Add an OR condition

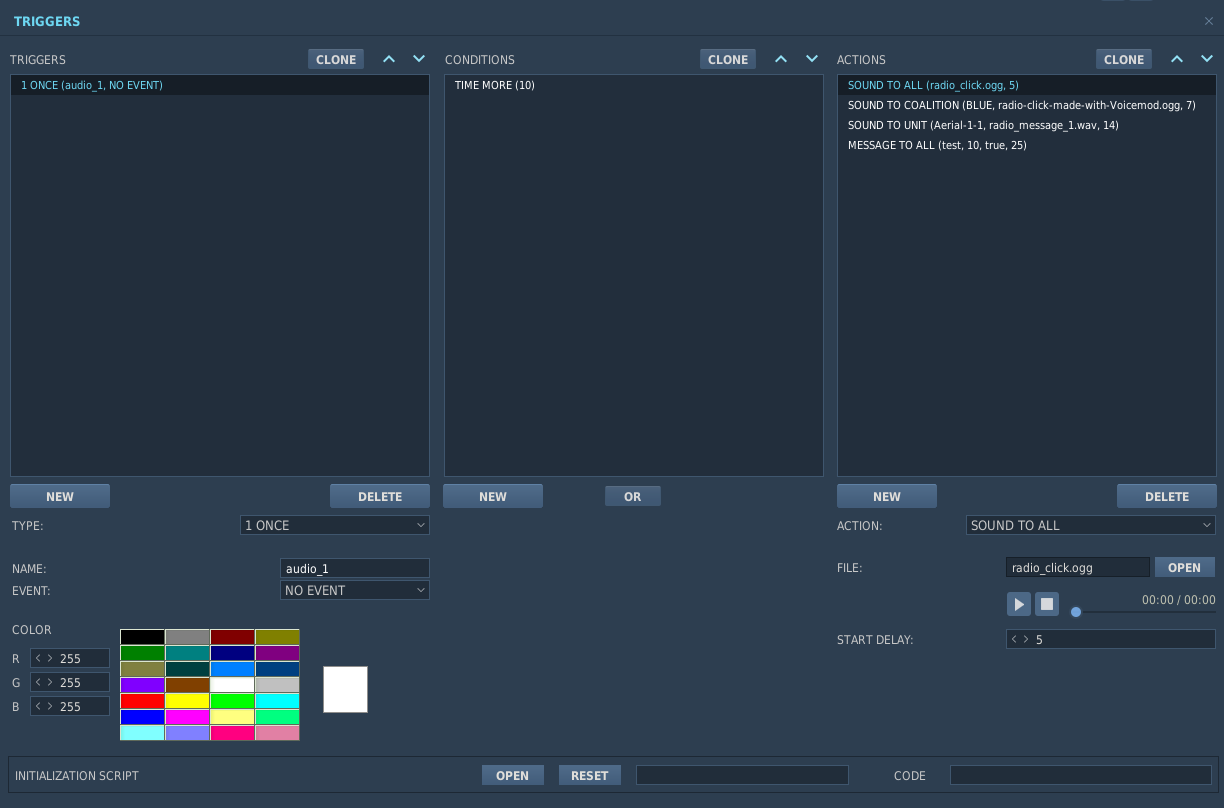pos(633,496)
